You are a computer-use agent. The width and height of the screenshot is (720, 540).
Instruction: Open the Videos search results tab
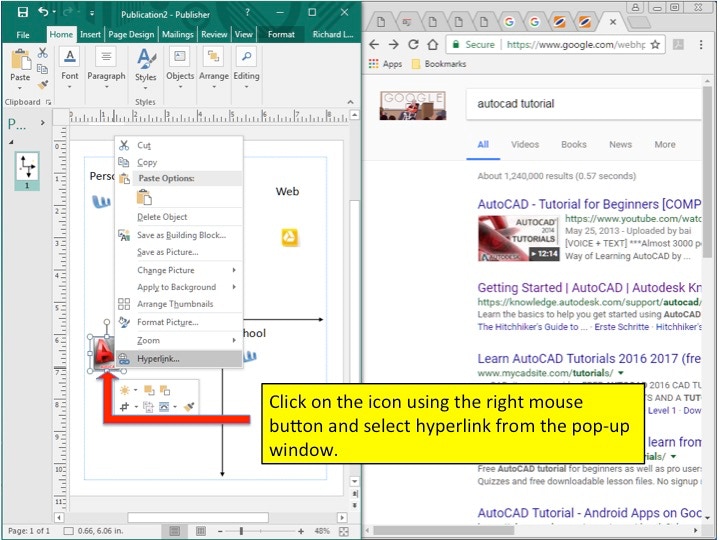[525, 145]
